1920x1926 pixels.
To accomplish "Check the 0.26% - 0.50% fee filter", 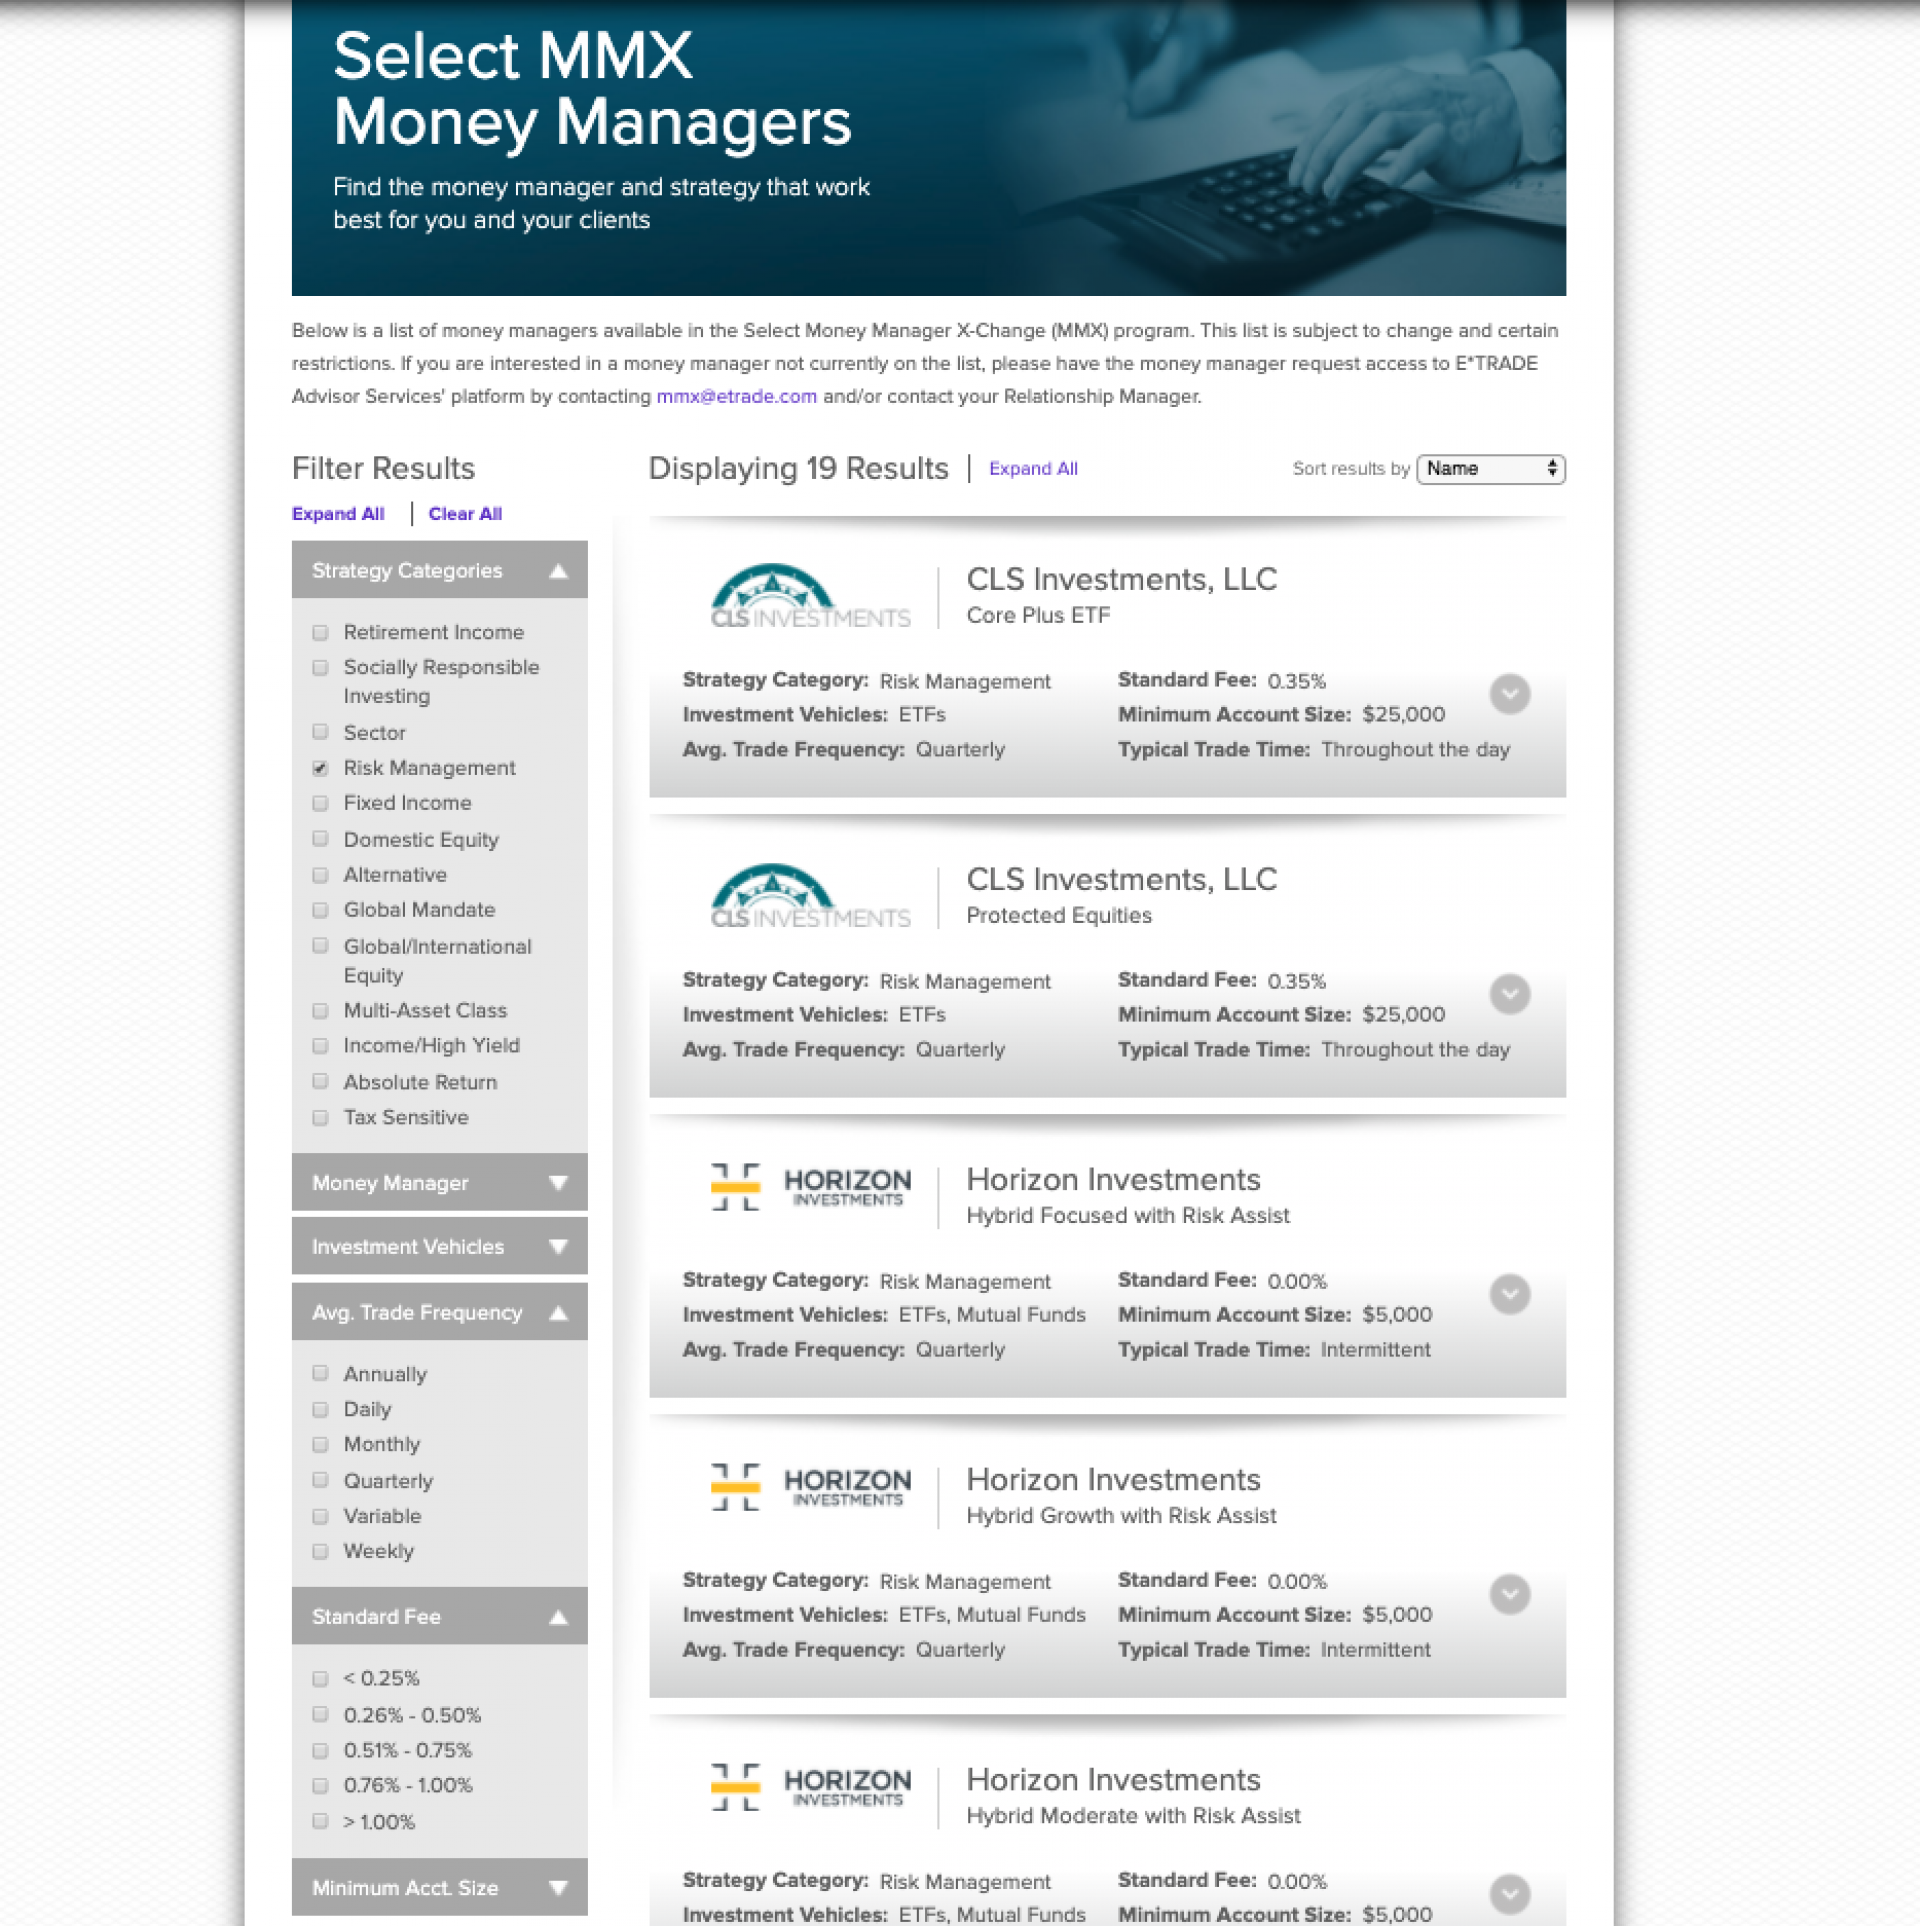I will pos(320,1715).
